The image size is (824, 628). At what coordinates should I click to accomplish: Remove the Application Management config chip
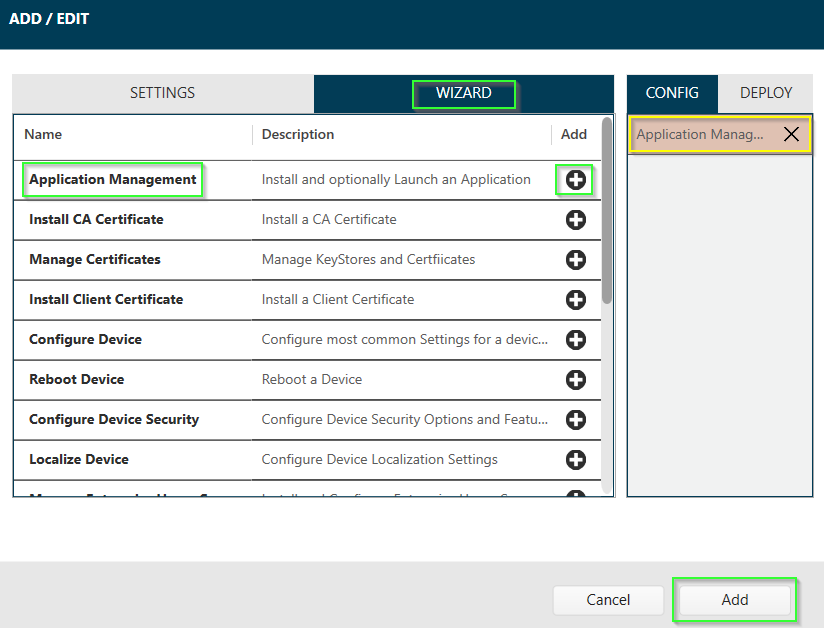[x=790, y=134]
